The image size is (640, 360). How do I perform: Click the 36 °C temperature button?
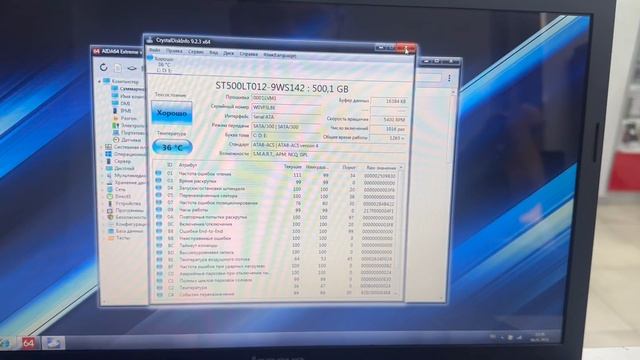[172, 147]
